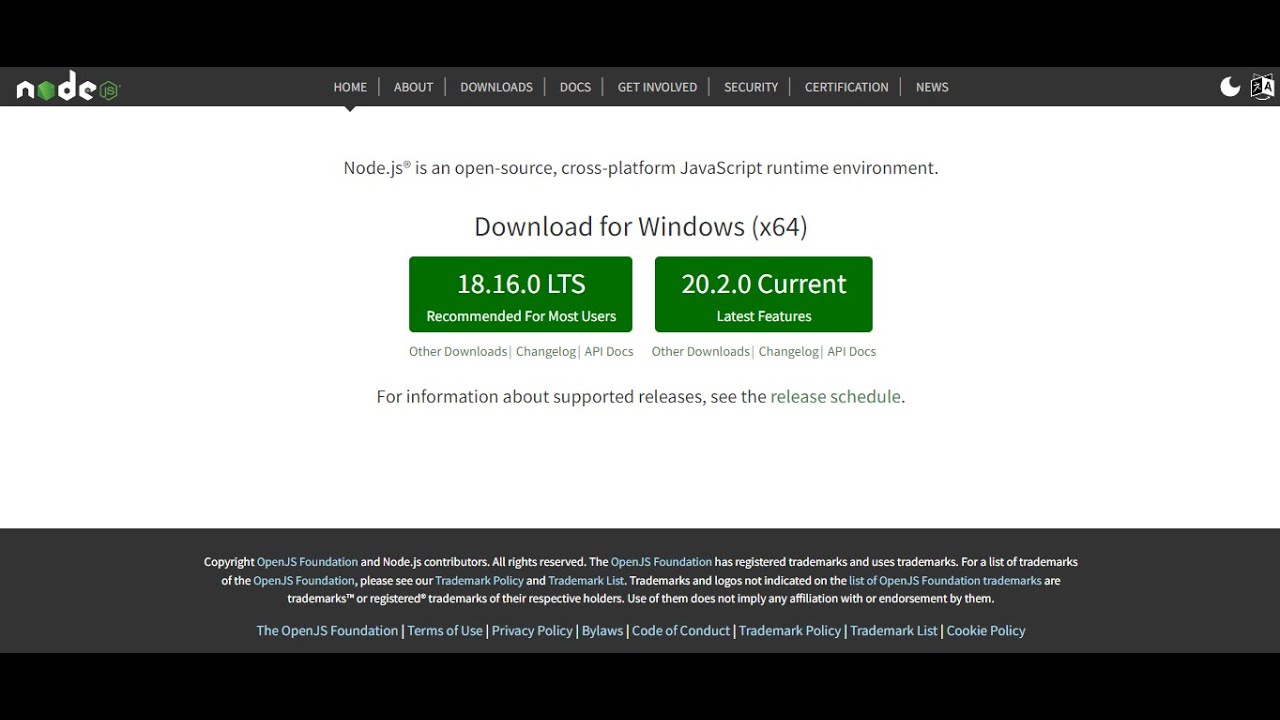Image resolution: width=1280 pixels, height=720 pixels.
Task: Open the language translation icon
Action: (x=1263, y=87)
